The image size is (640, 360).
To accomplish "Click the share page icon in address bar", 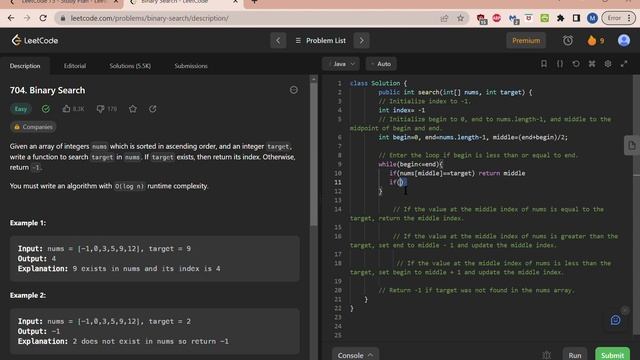I will [x=444, y=18].
